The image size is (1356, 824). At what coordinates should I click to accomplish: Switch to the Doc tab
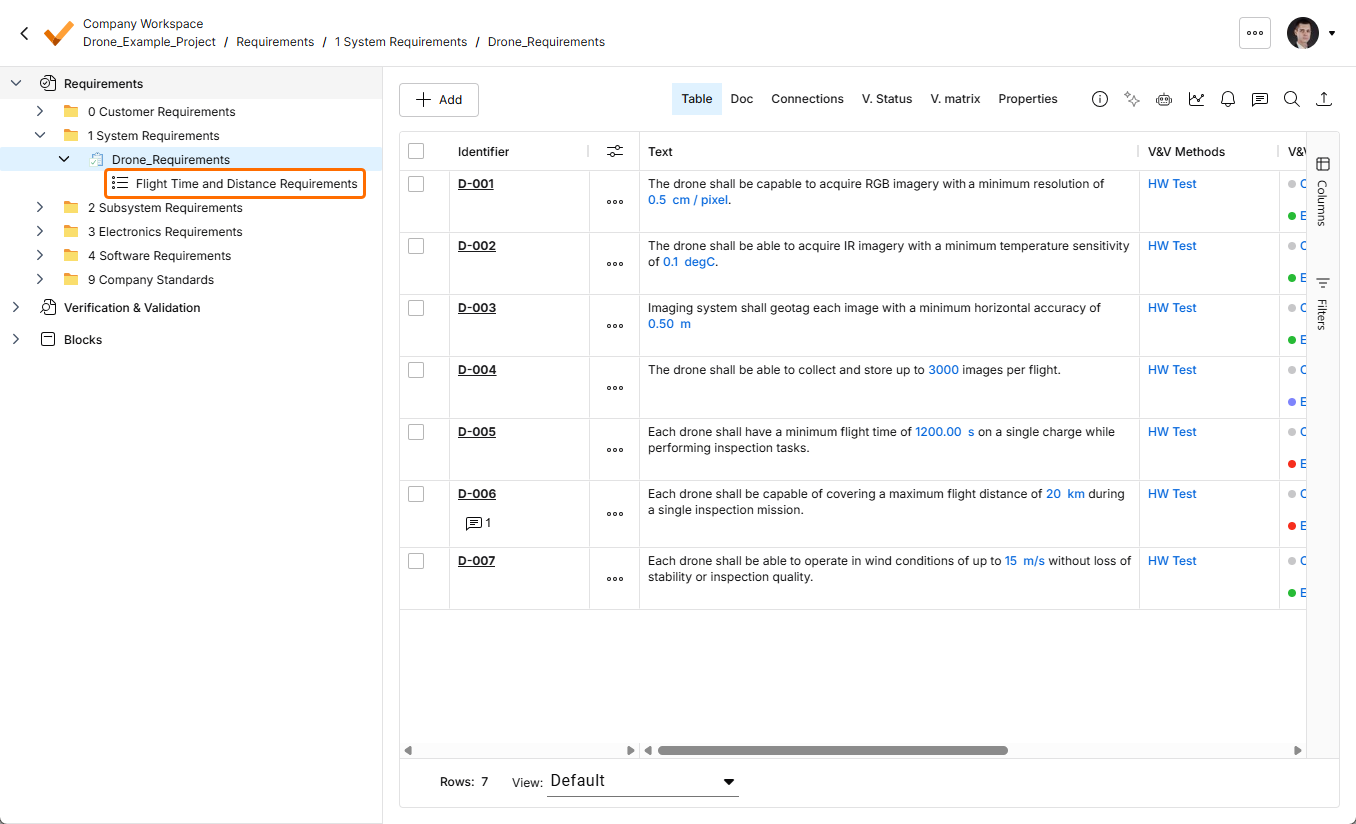[742, 99]
